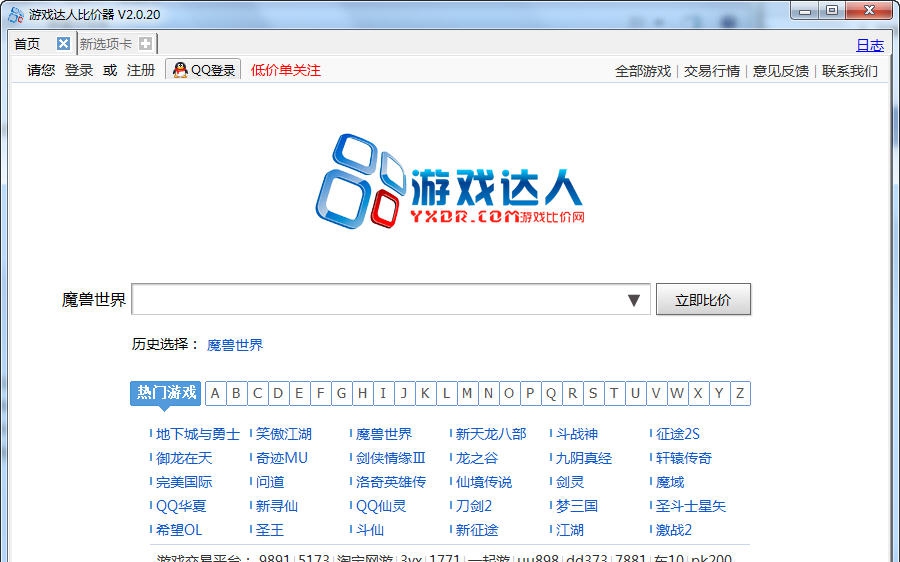Screen dimensions: 900x562
Task: Click the app icon in title bar
Action: click(16, 14)
